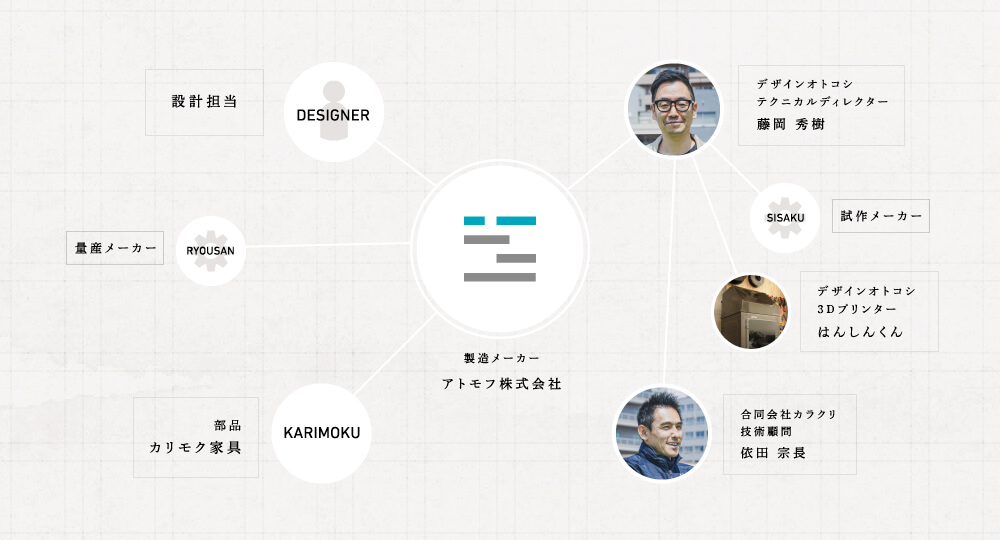Click the 合同会社カラクリ text

coord(788,414)
